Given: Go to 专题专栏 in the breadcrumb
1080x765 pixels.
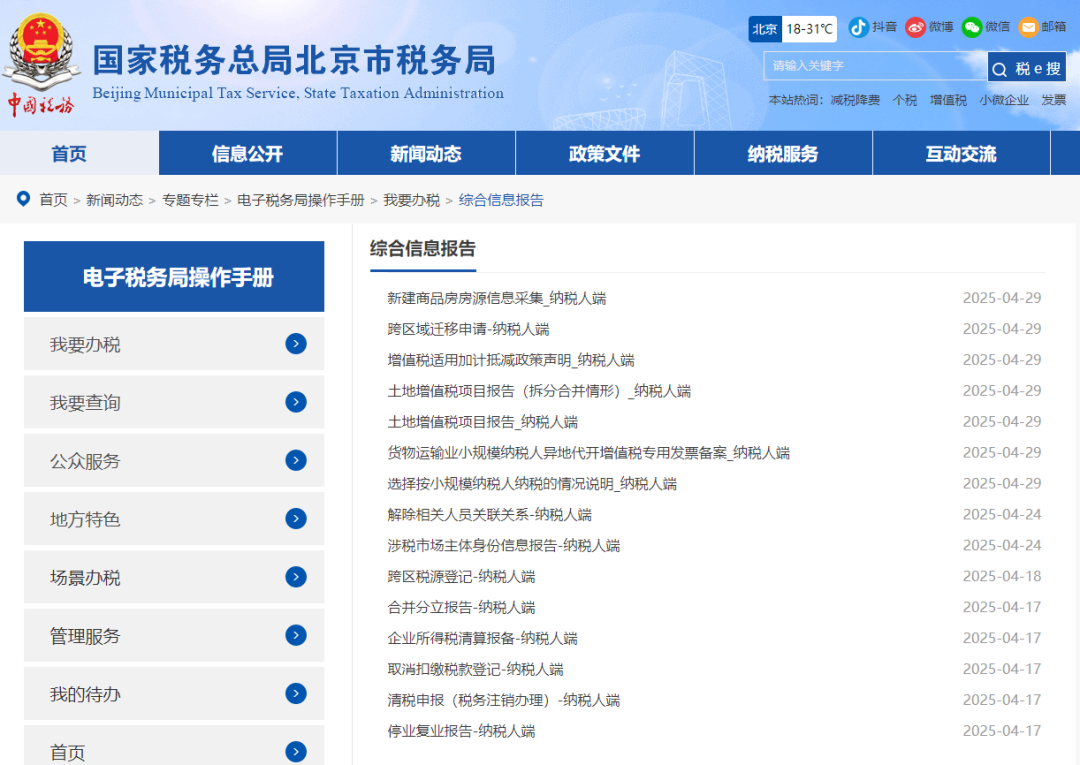Looking at the screenshot, I should tap(190, 200).
